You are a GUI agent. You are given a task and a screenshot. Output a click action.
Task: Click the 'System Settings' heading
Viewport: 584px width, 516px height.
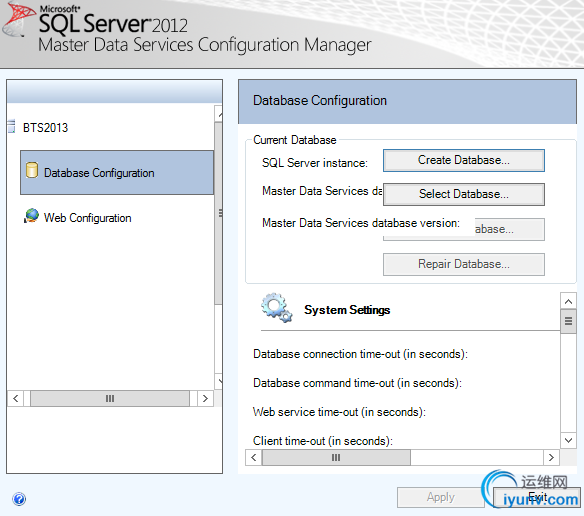tap(347, 310)
